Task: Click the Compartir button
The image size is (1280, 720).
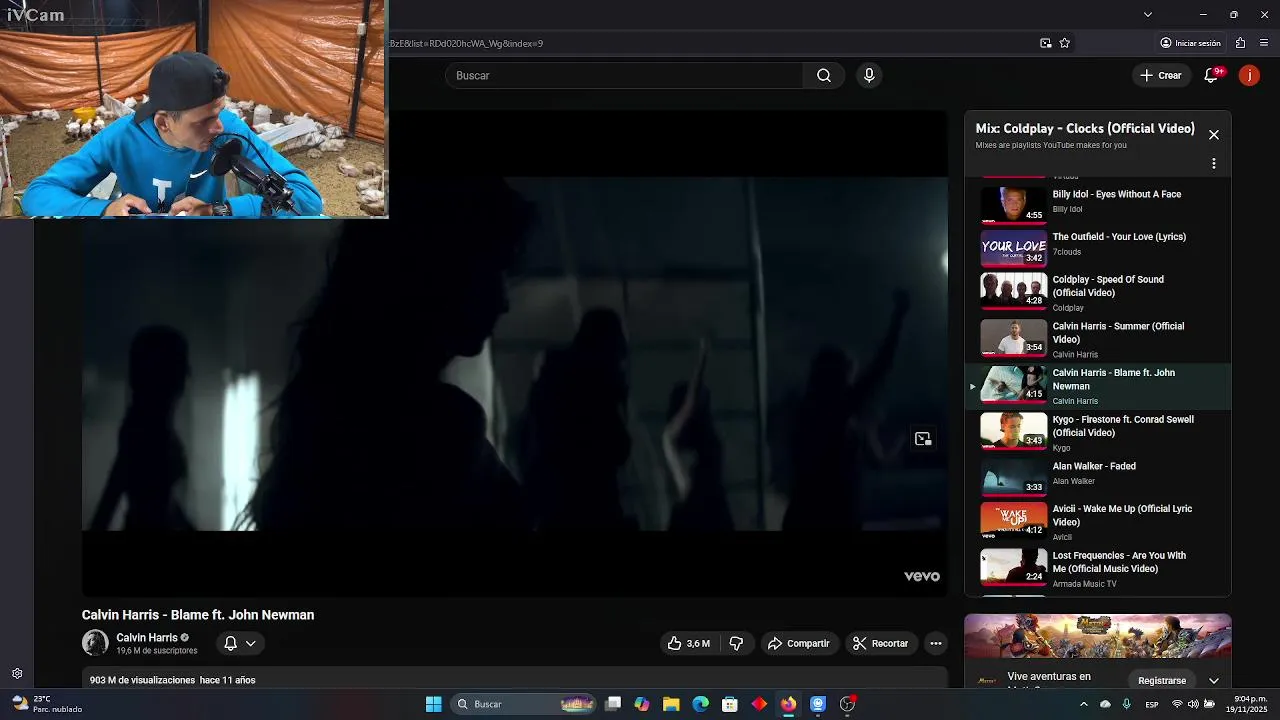Action: pyautogui.click(x=798, y=644)
